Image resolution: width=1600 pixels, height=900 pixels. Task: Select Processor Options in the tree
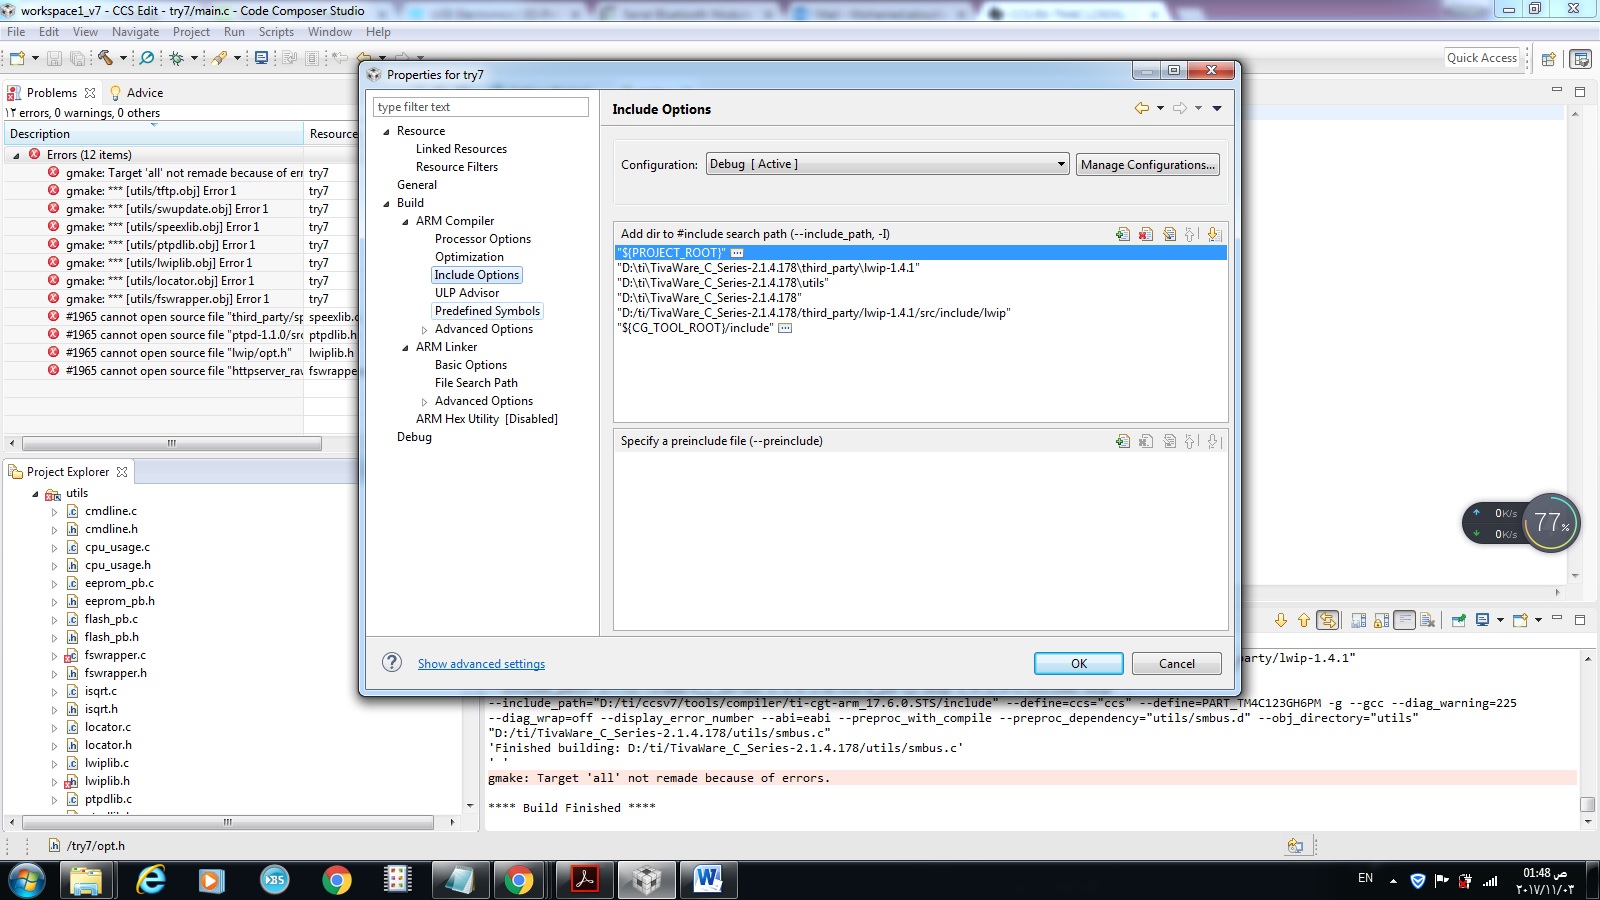click(483, 239)
